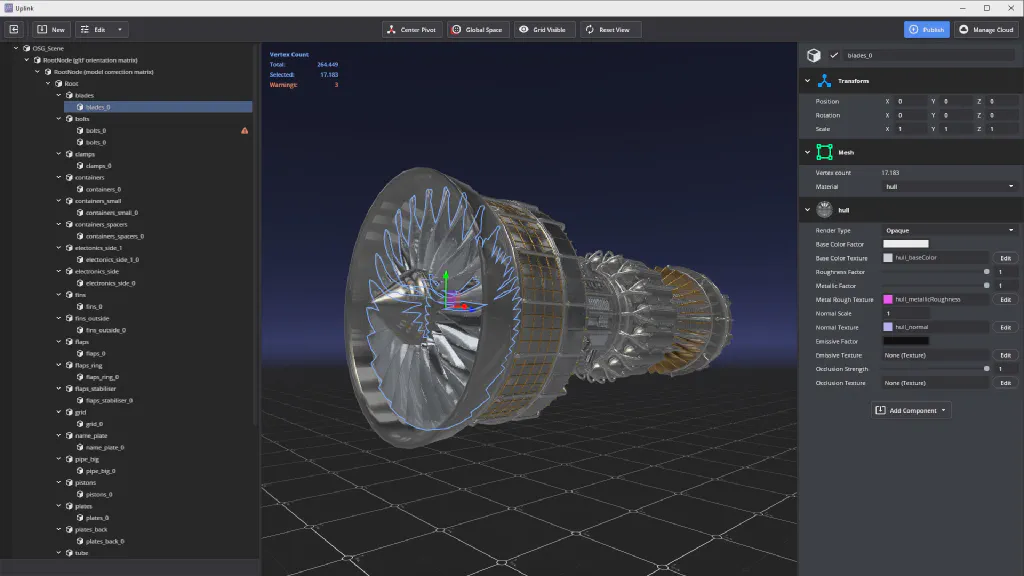The height and width of the screenshot is (576, 1024).
Task: Select pistons_0 in the scene tree
Action: click(x=97, y=494)
